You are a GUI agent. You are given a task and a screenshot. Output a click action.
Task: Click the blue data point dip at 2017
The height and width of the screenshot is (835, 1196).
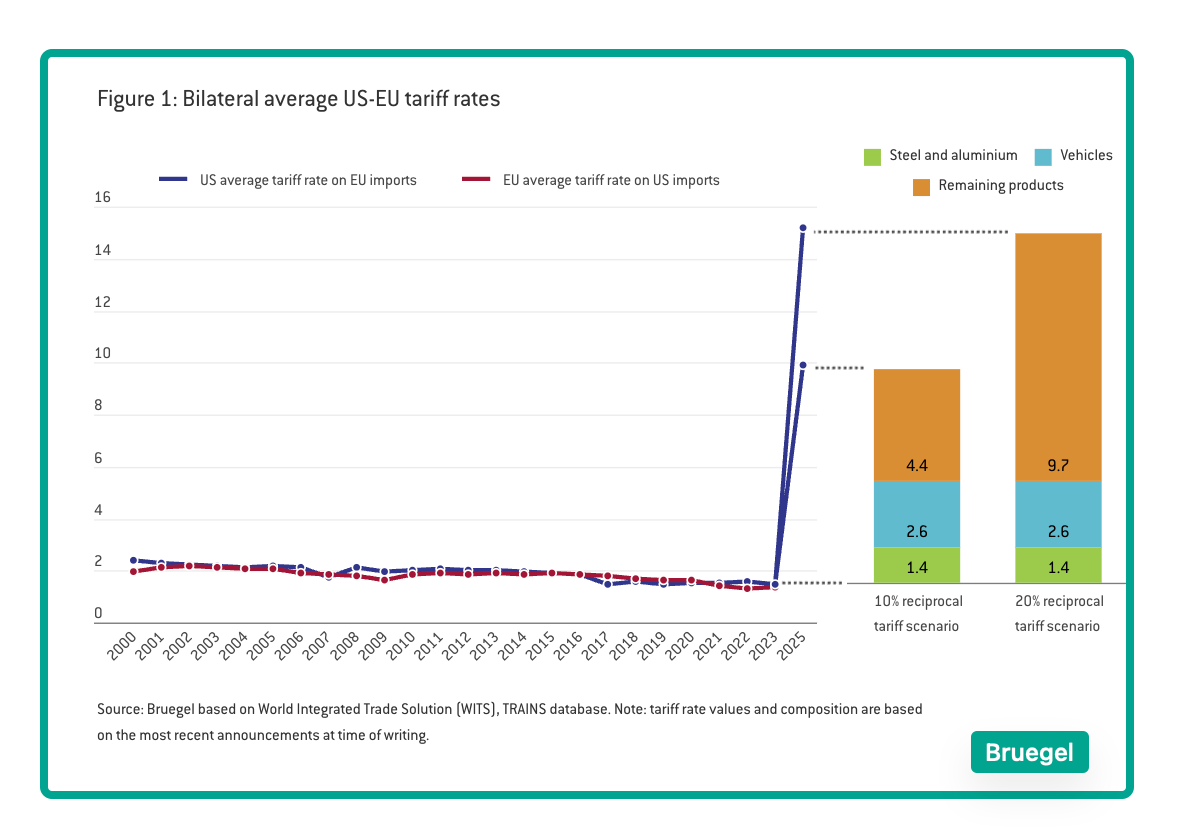(x=608, y=584)
